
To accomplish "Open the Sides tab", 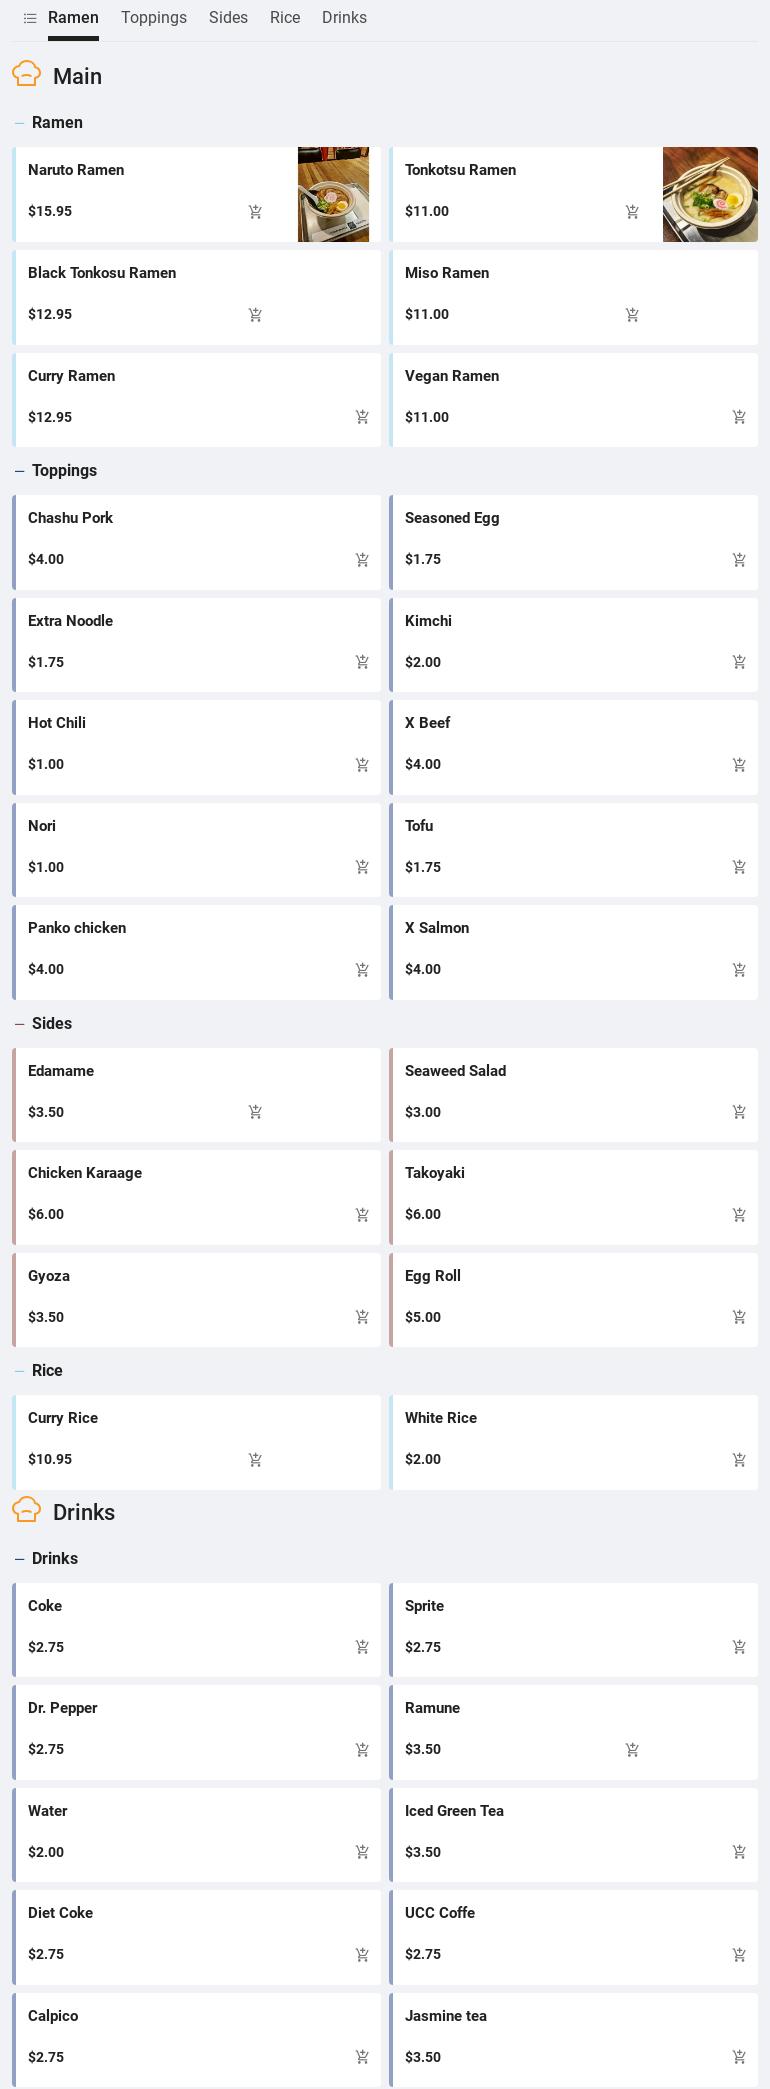I will (x=228, y=18).
